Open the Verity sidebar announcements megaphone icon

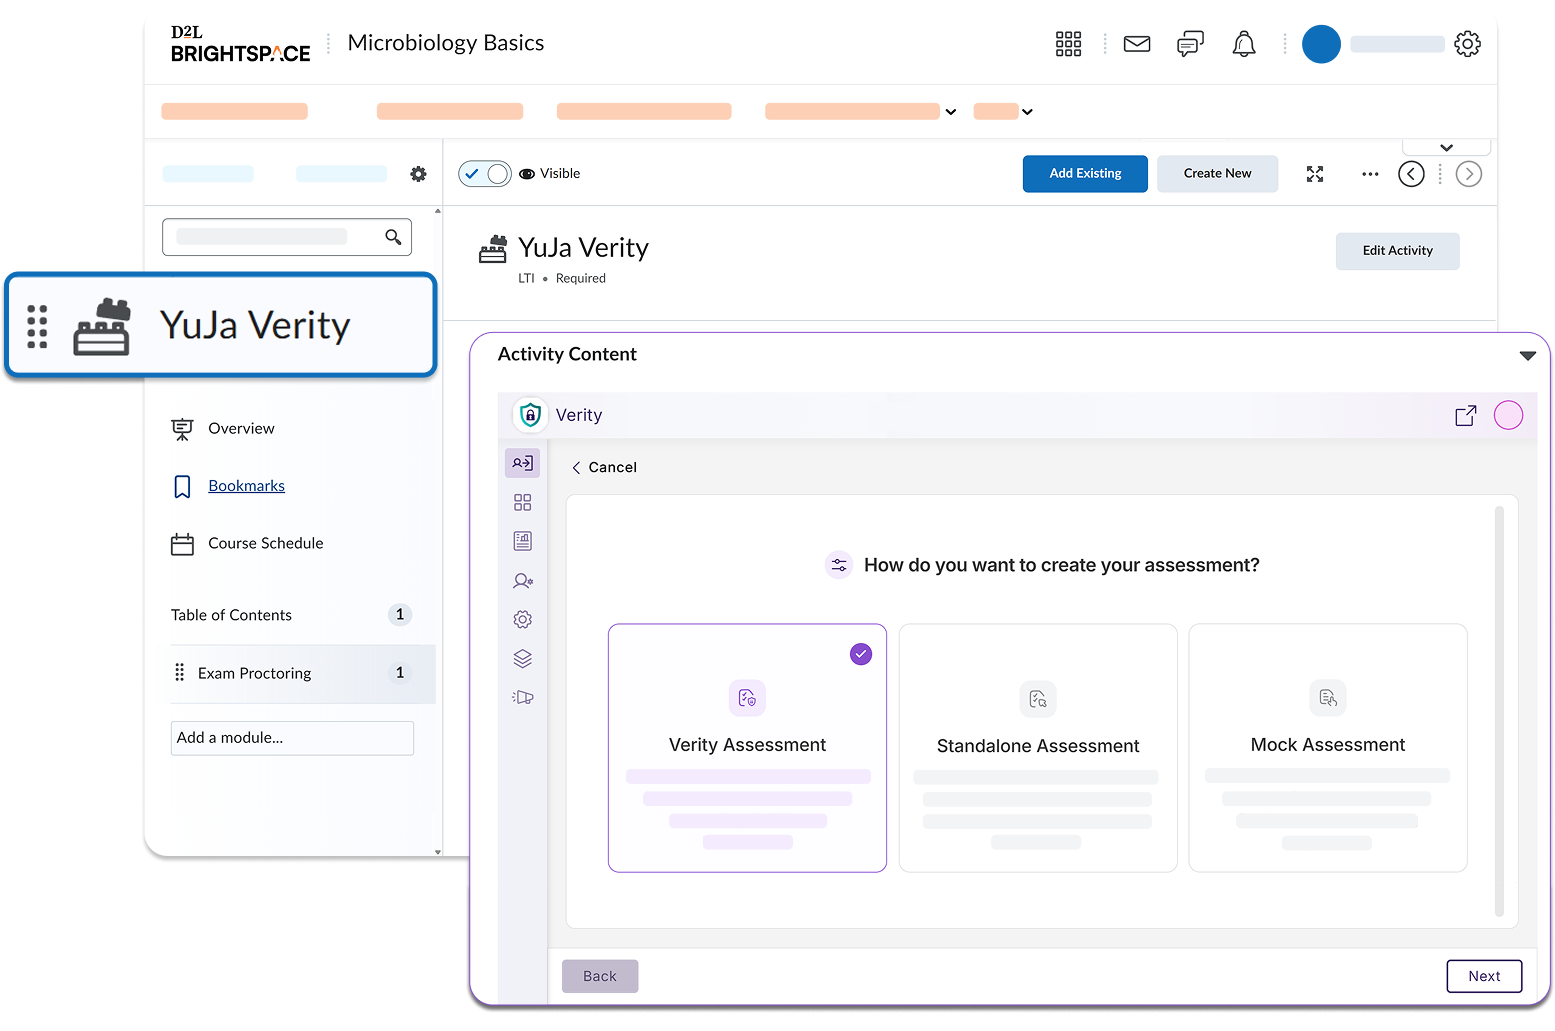pos(522,697)
